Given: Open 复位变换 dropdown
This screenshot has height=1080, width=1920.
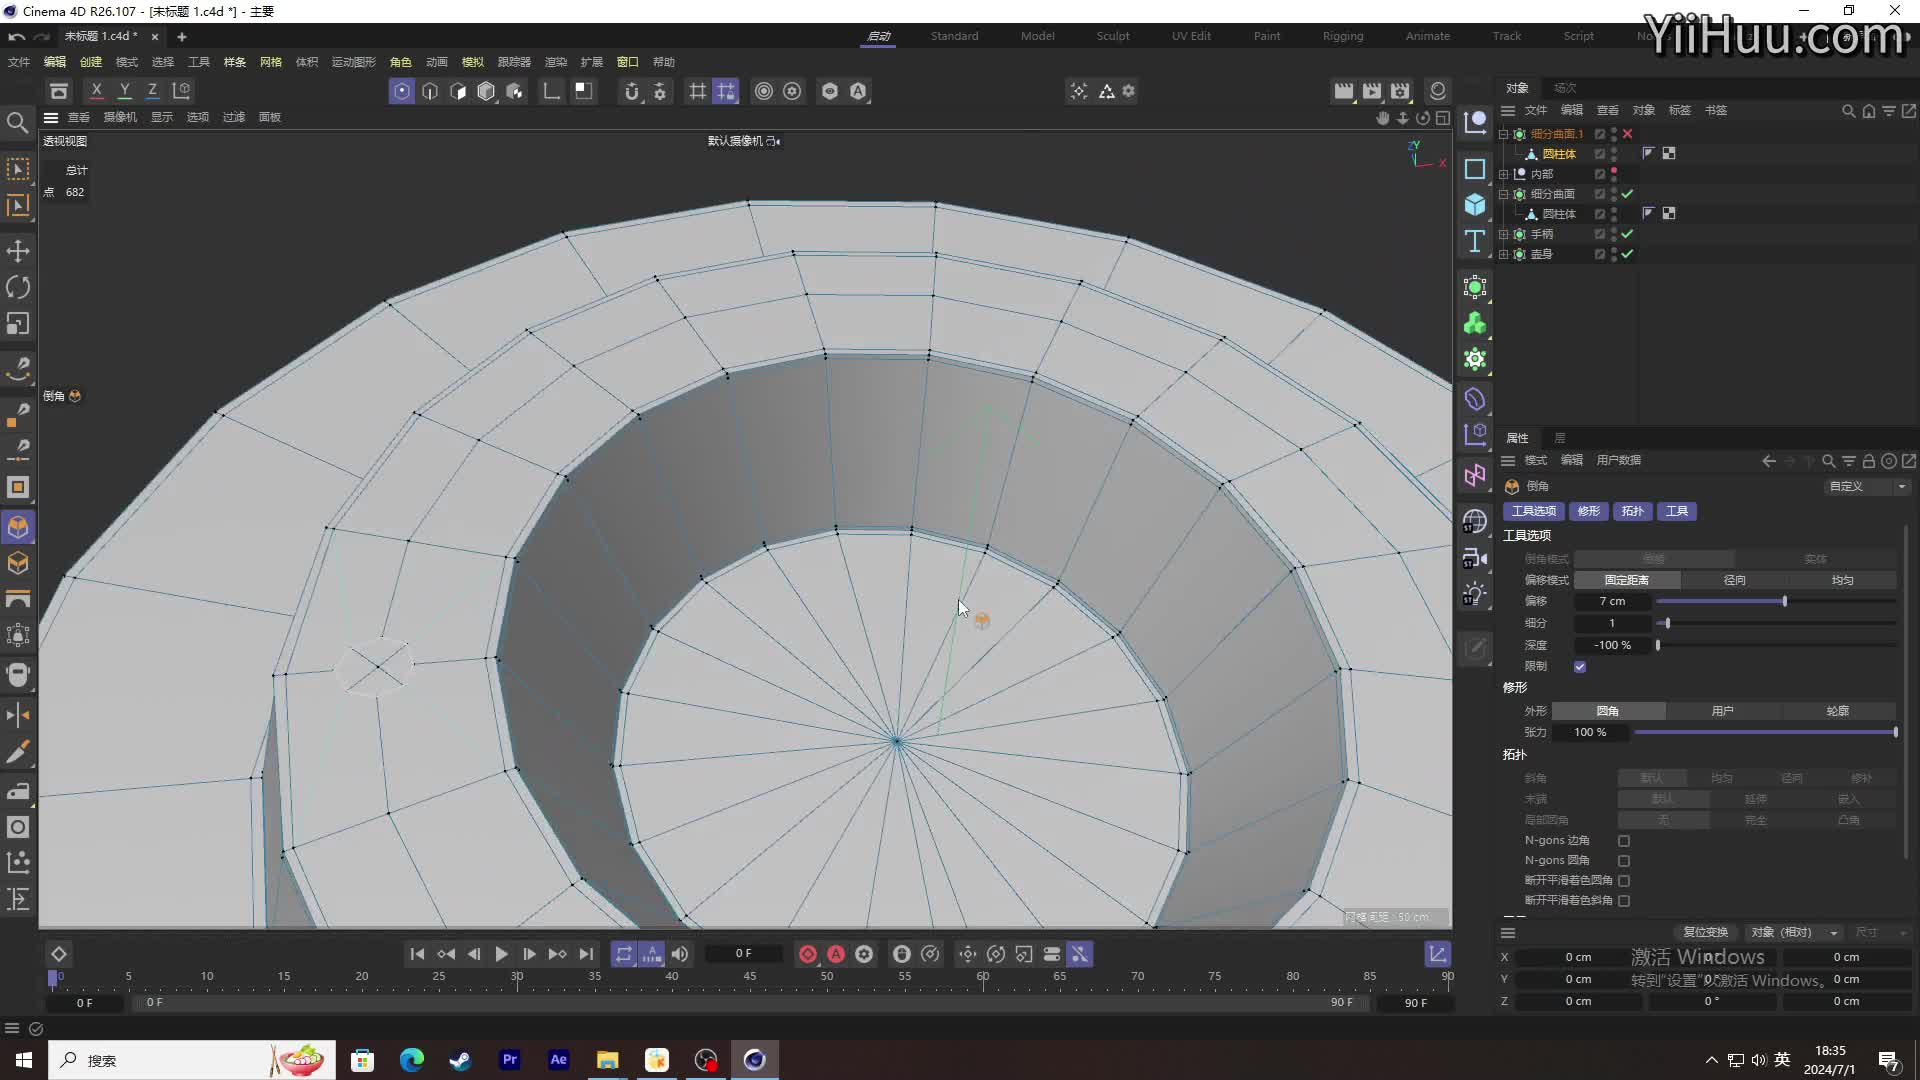Looking at the screenshot, I should pos(1704,933).
